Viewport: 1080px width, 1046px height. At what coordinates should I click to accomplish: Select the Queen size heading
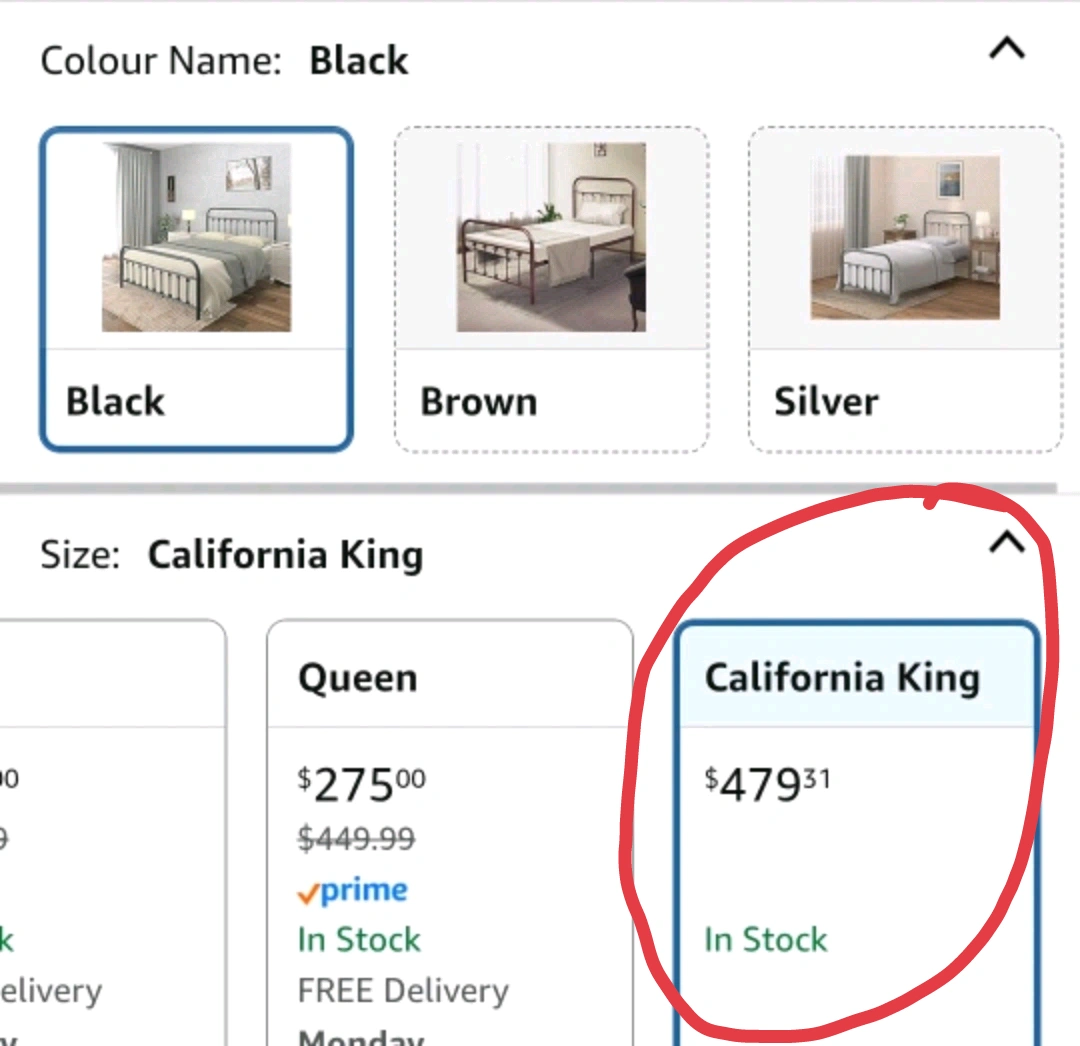357,678
